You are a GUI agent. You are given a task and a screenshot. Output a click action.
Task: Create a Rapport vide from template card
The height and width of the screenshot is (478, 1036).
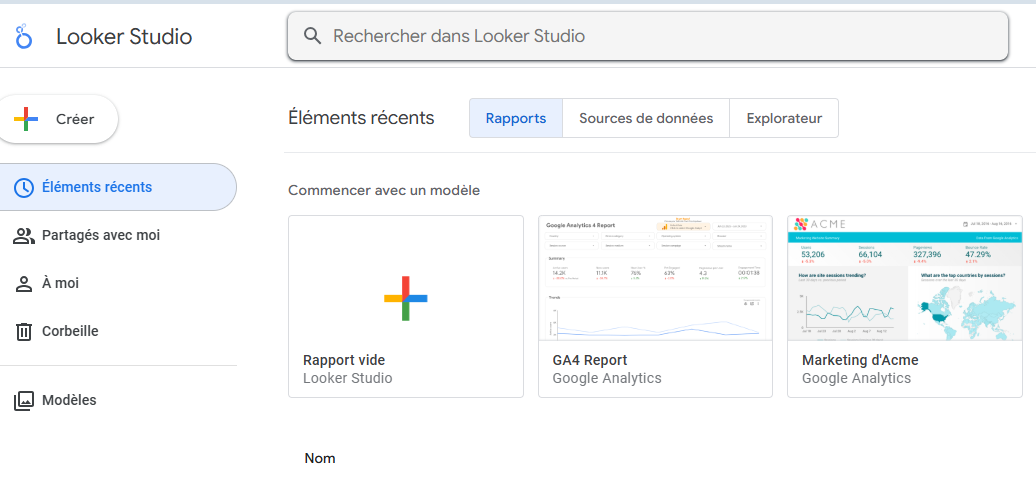point(406,306)
